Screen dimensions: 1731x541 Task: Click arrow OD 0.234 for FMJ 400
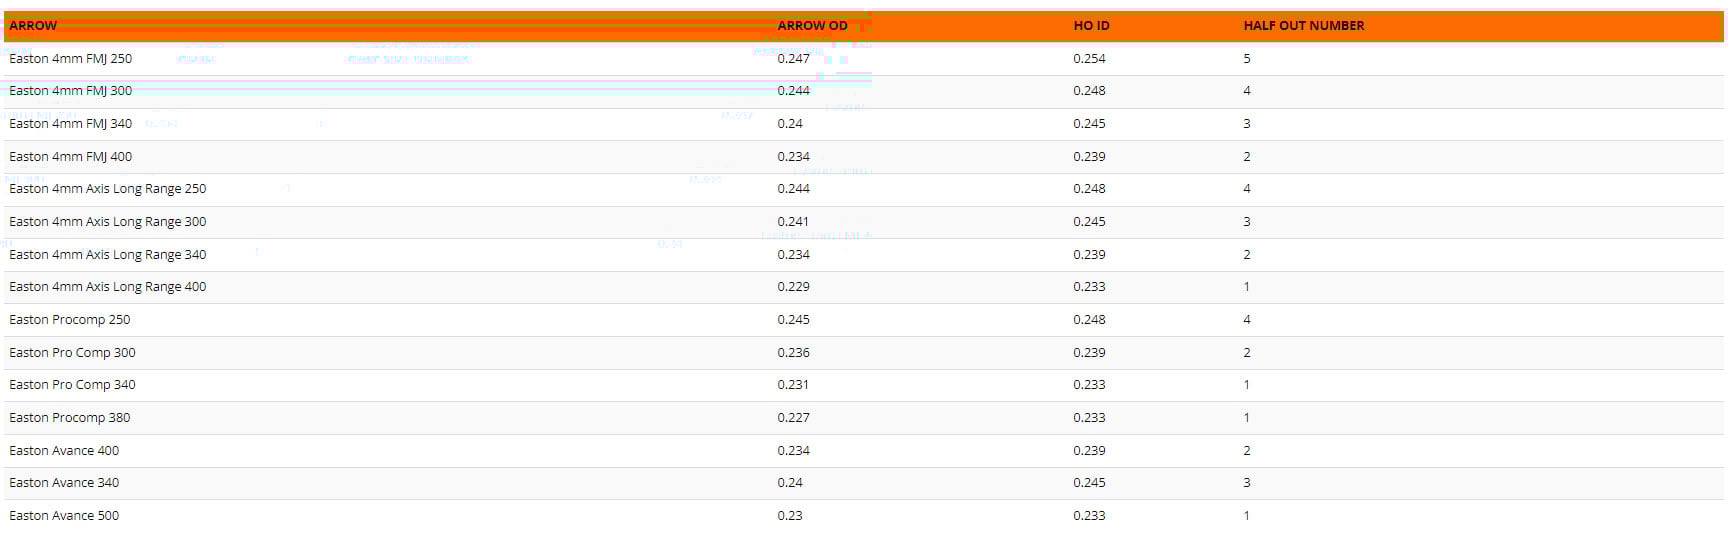pos(793,157)
